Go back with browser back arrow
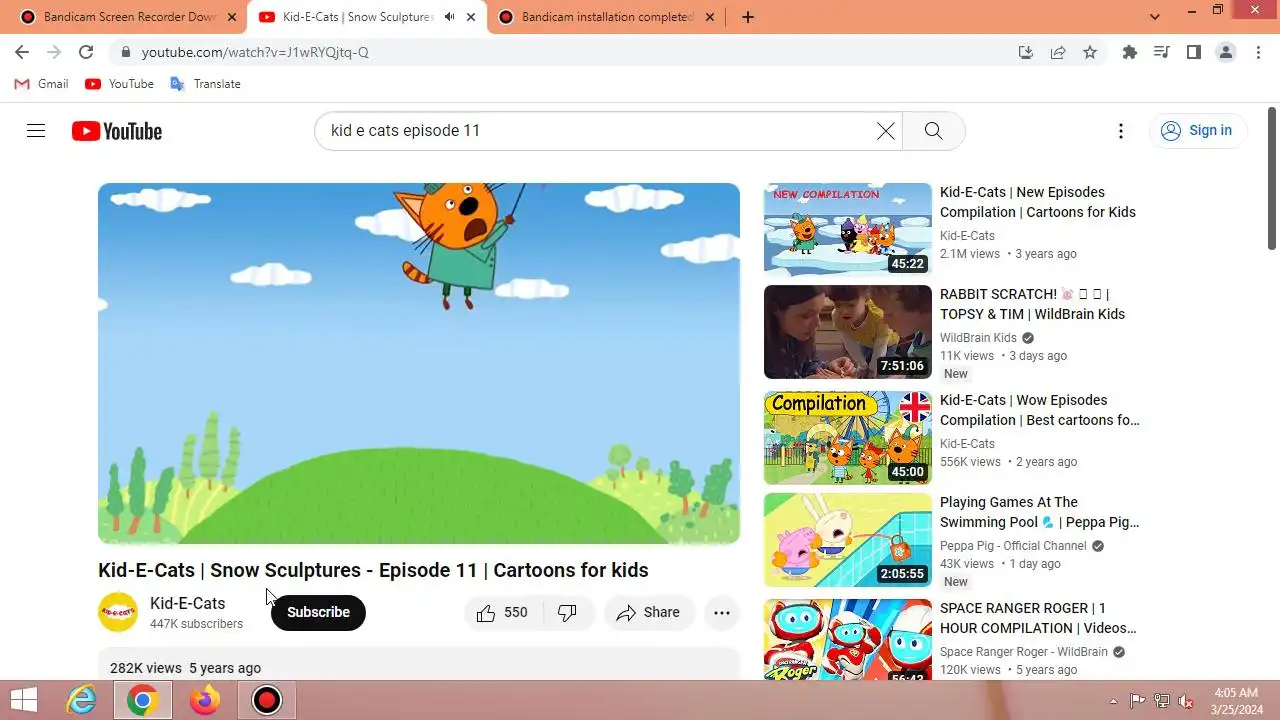 pyautogui.click(x=22, y=52)
